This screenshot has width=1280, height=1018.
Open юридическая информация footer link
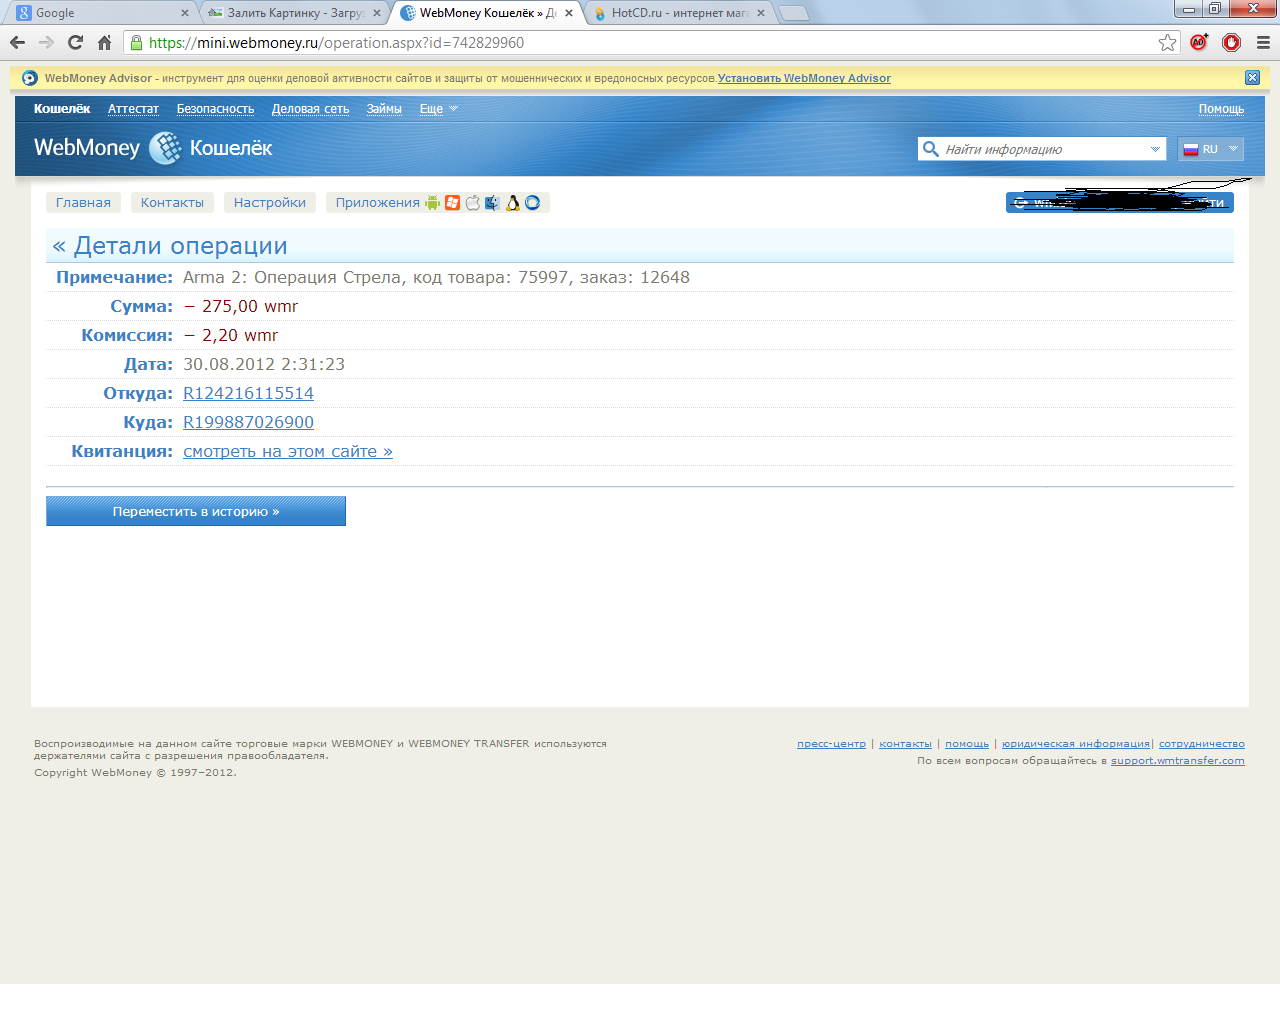tap(1076, 744)
